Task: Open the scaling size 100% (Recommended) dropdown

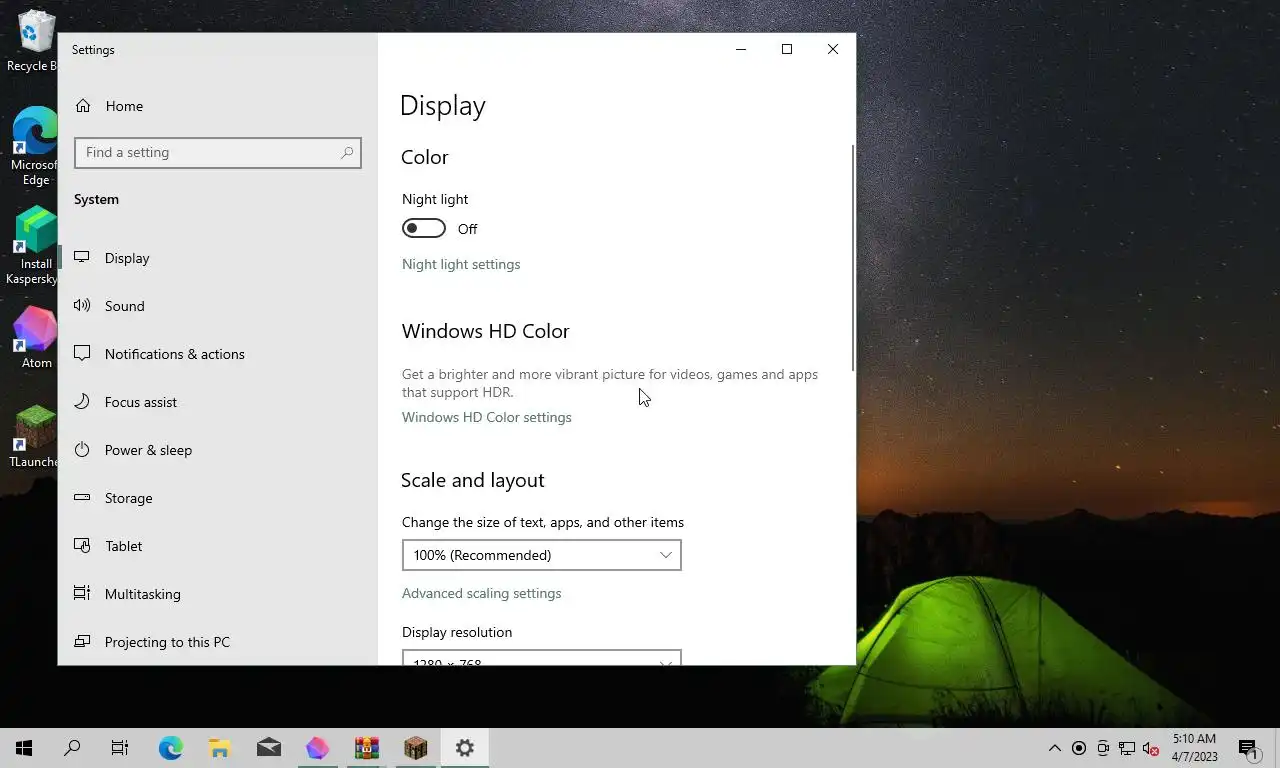Action: click(542, 555)
